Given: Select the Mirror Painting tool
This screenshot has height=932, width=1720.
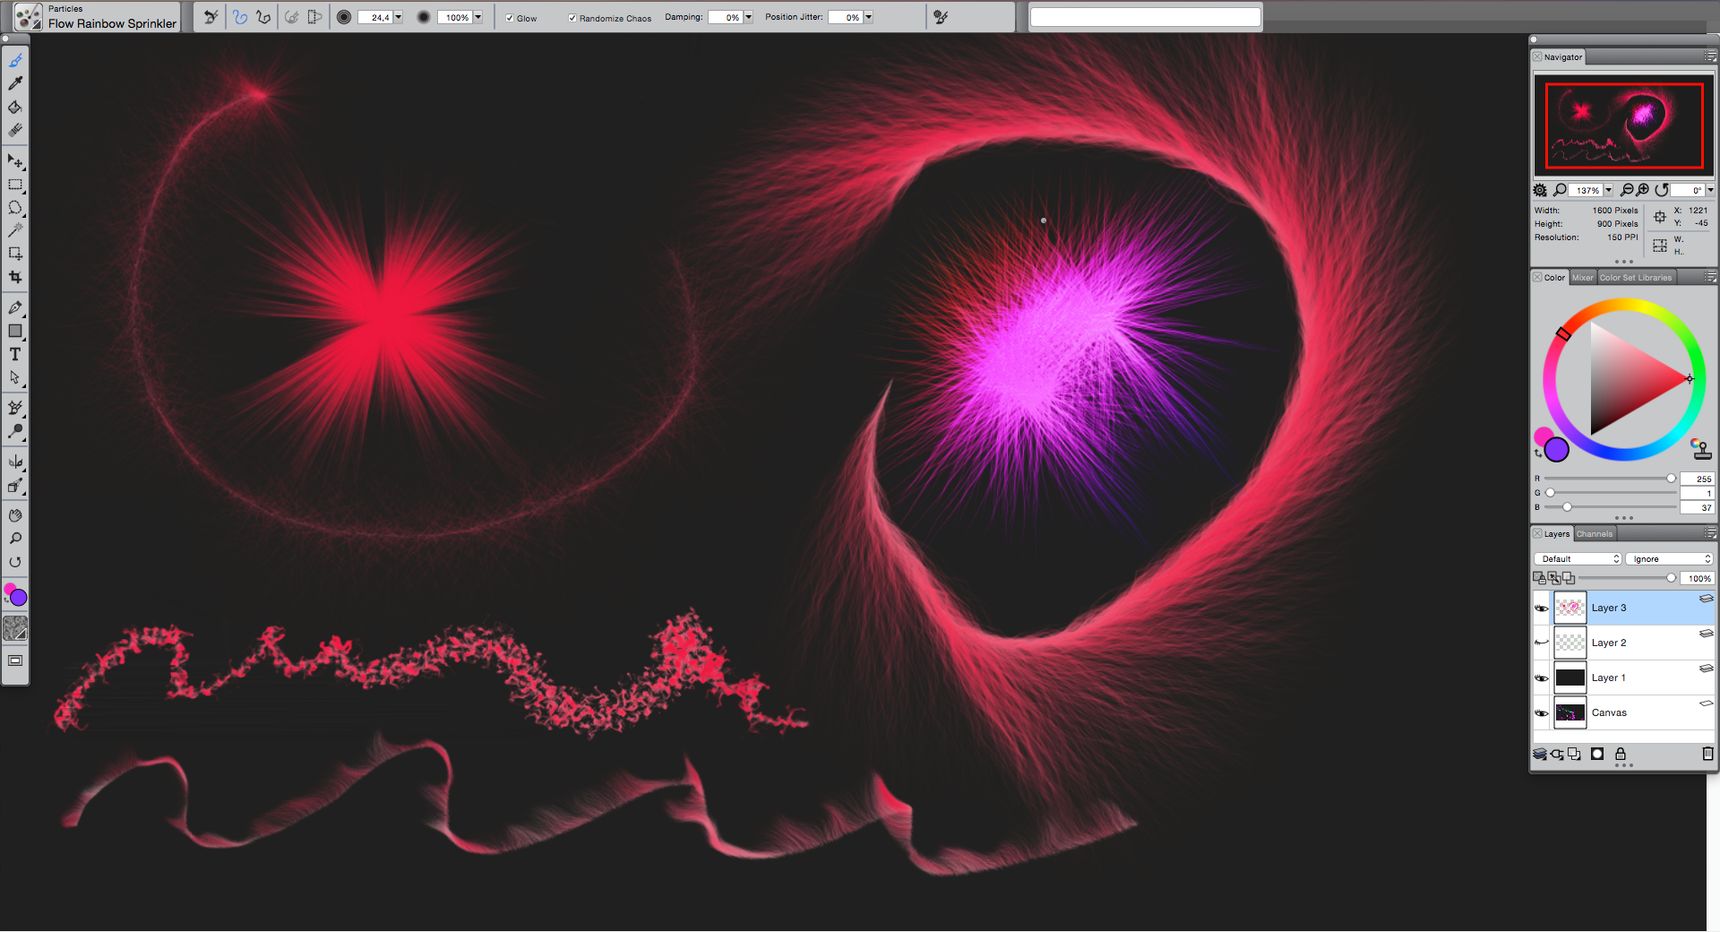Looking at the screenshot, I should pos(15,462).
